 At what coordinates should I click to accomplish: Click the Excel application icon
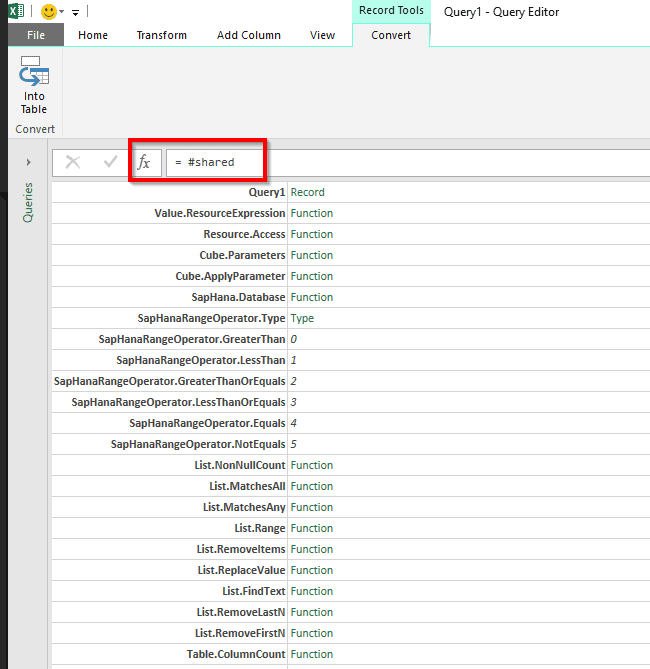pos(17,12)
